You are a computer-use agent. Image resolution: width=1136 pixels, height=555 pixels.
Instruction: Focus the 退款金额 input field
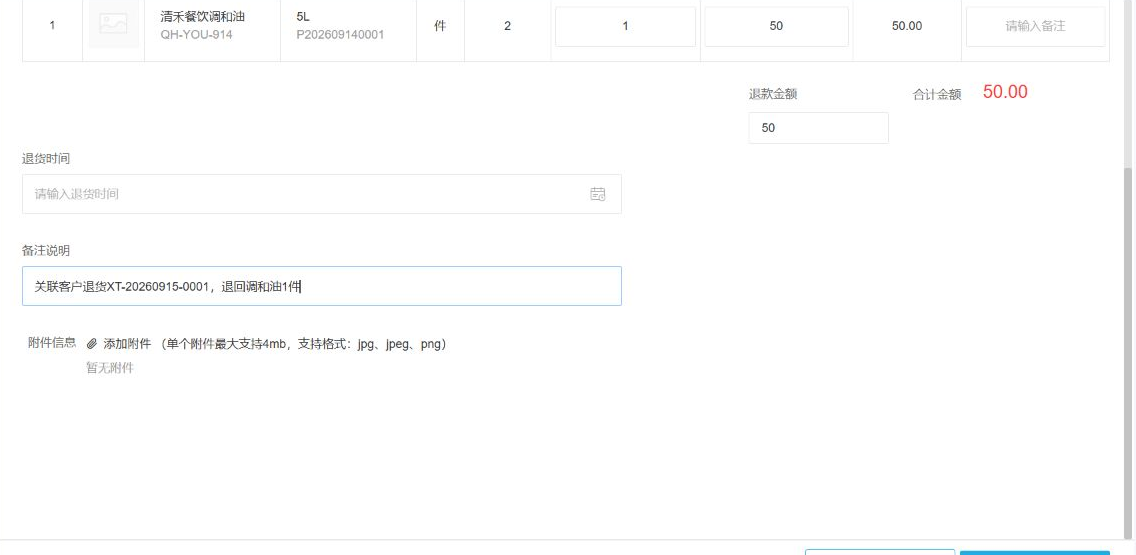tap(819, 128)
